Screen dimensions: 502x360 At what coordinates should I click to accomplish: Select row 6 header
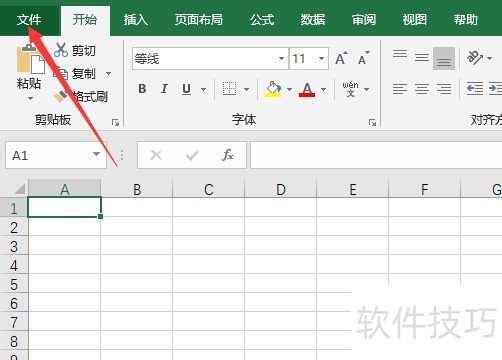(14, 303)
